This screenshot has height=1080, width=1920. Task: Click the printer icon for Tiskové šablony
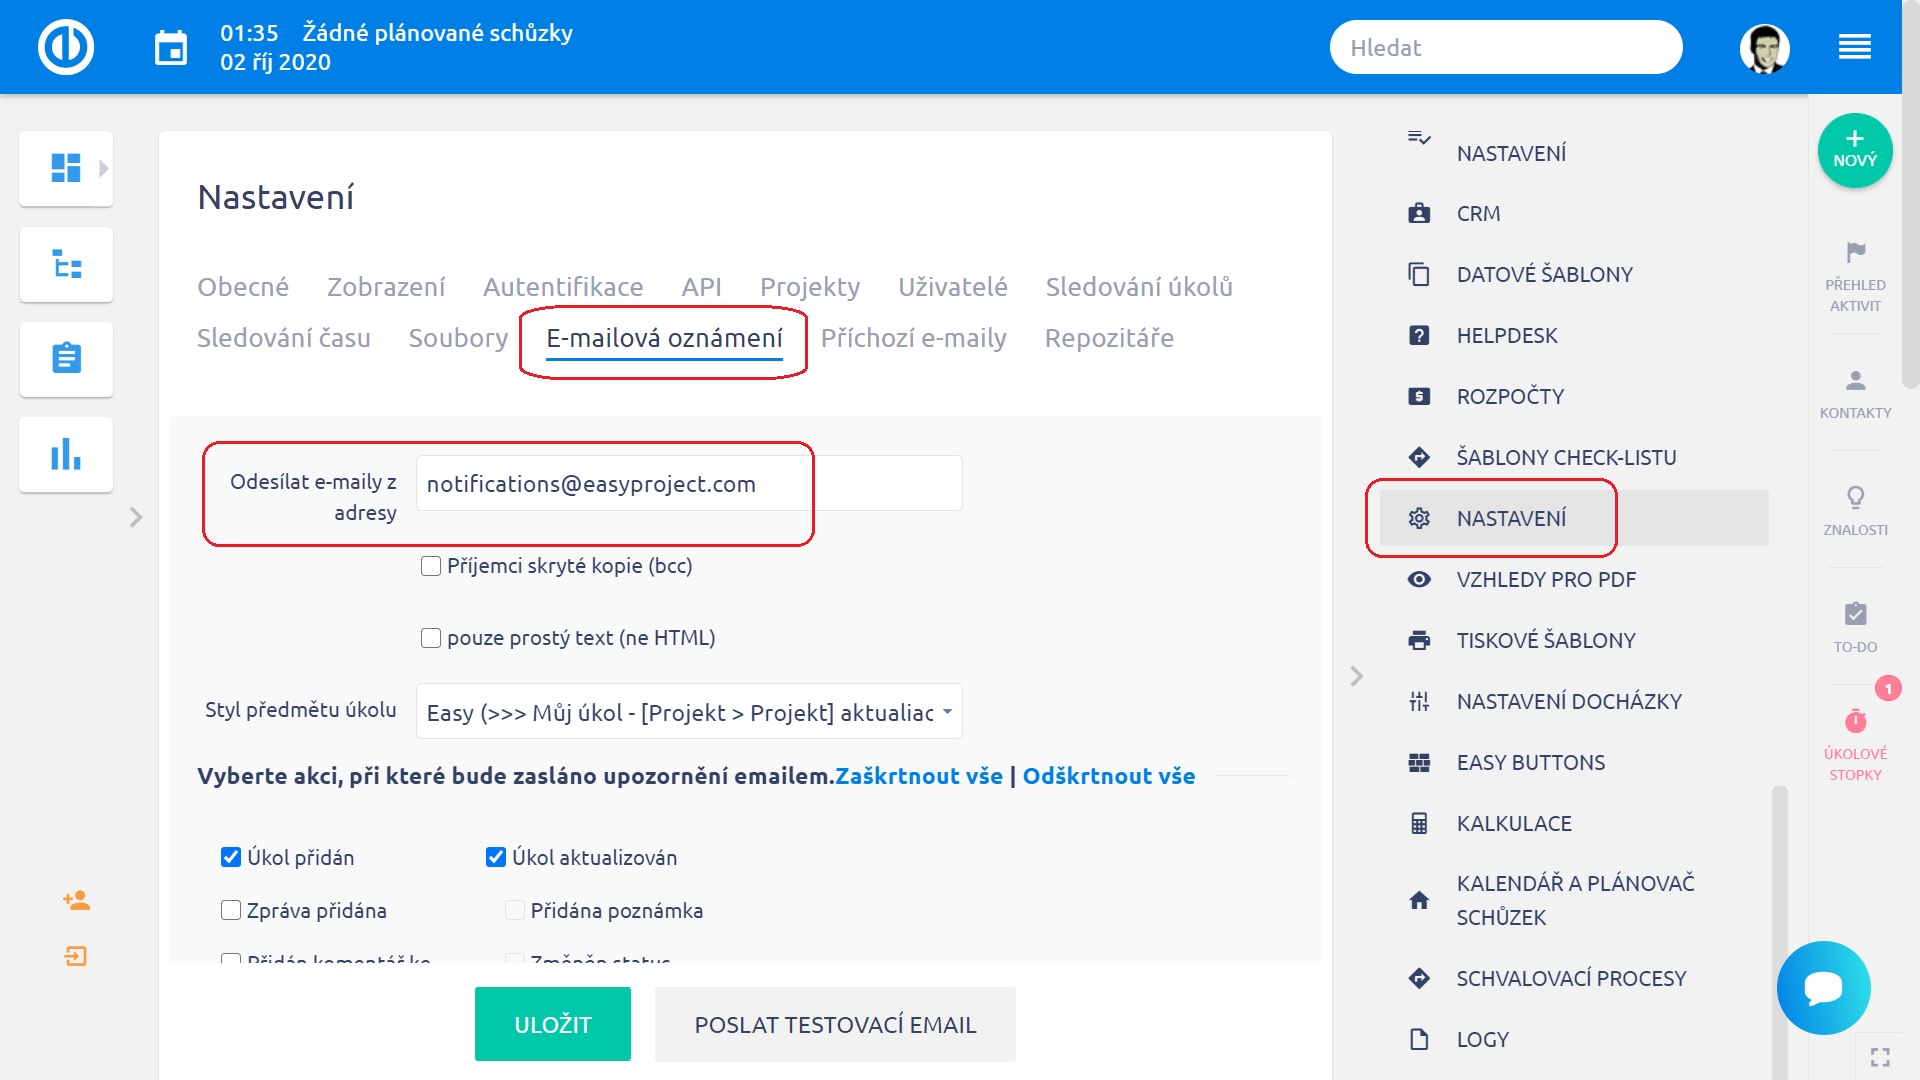[1419, 640]
